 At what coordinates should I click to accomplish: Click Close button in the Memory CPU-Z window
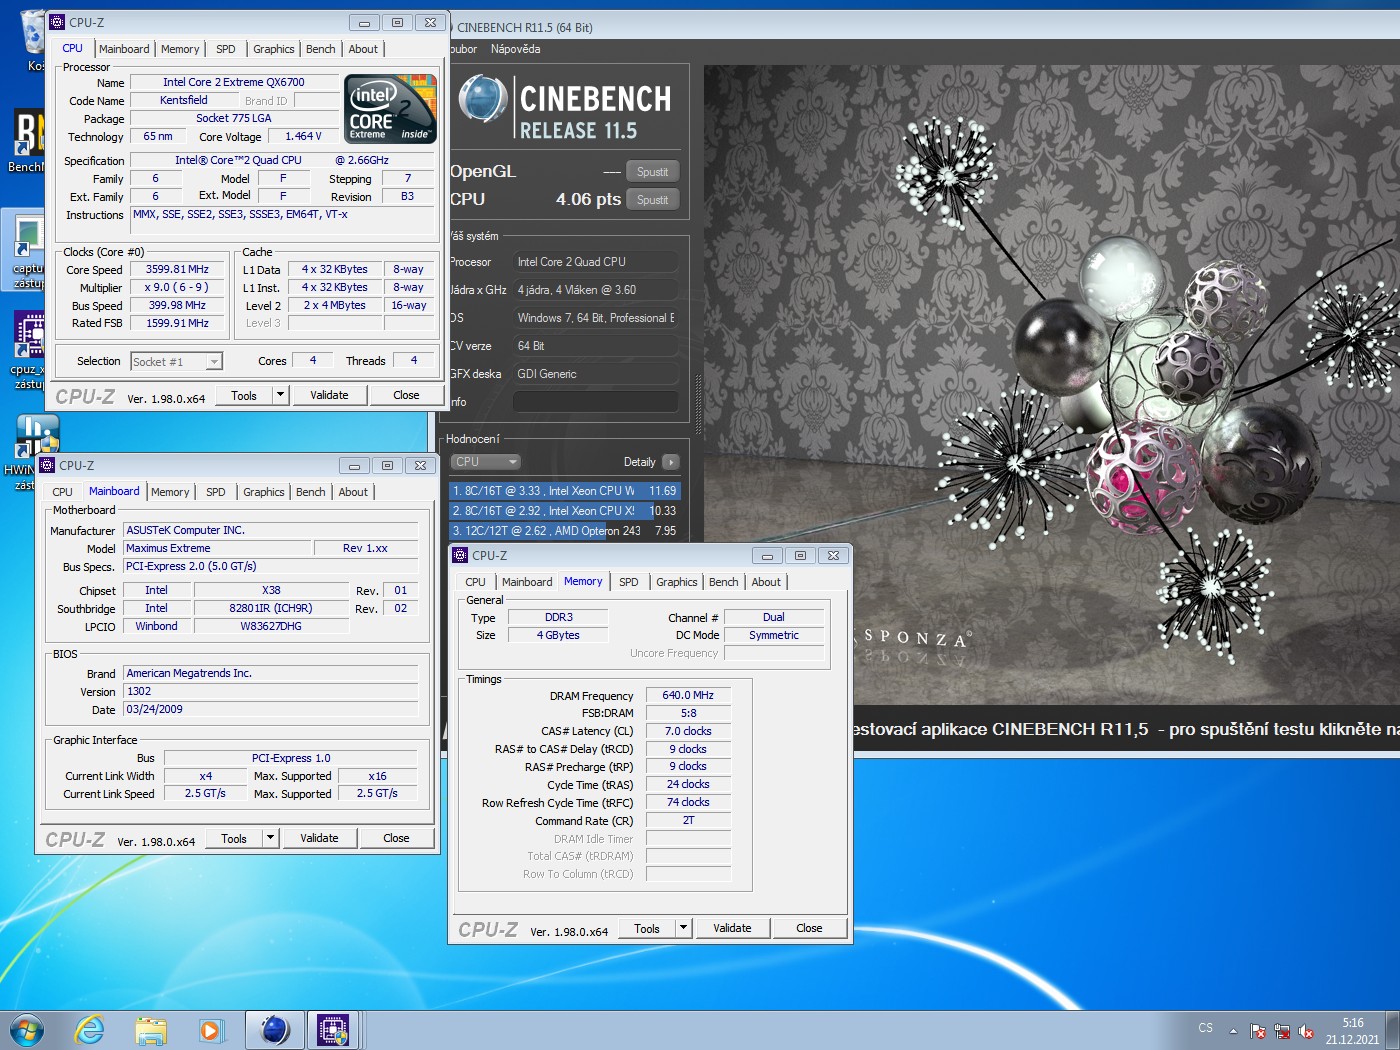(809, 928)
